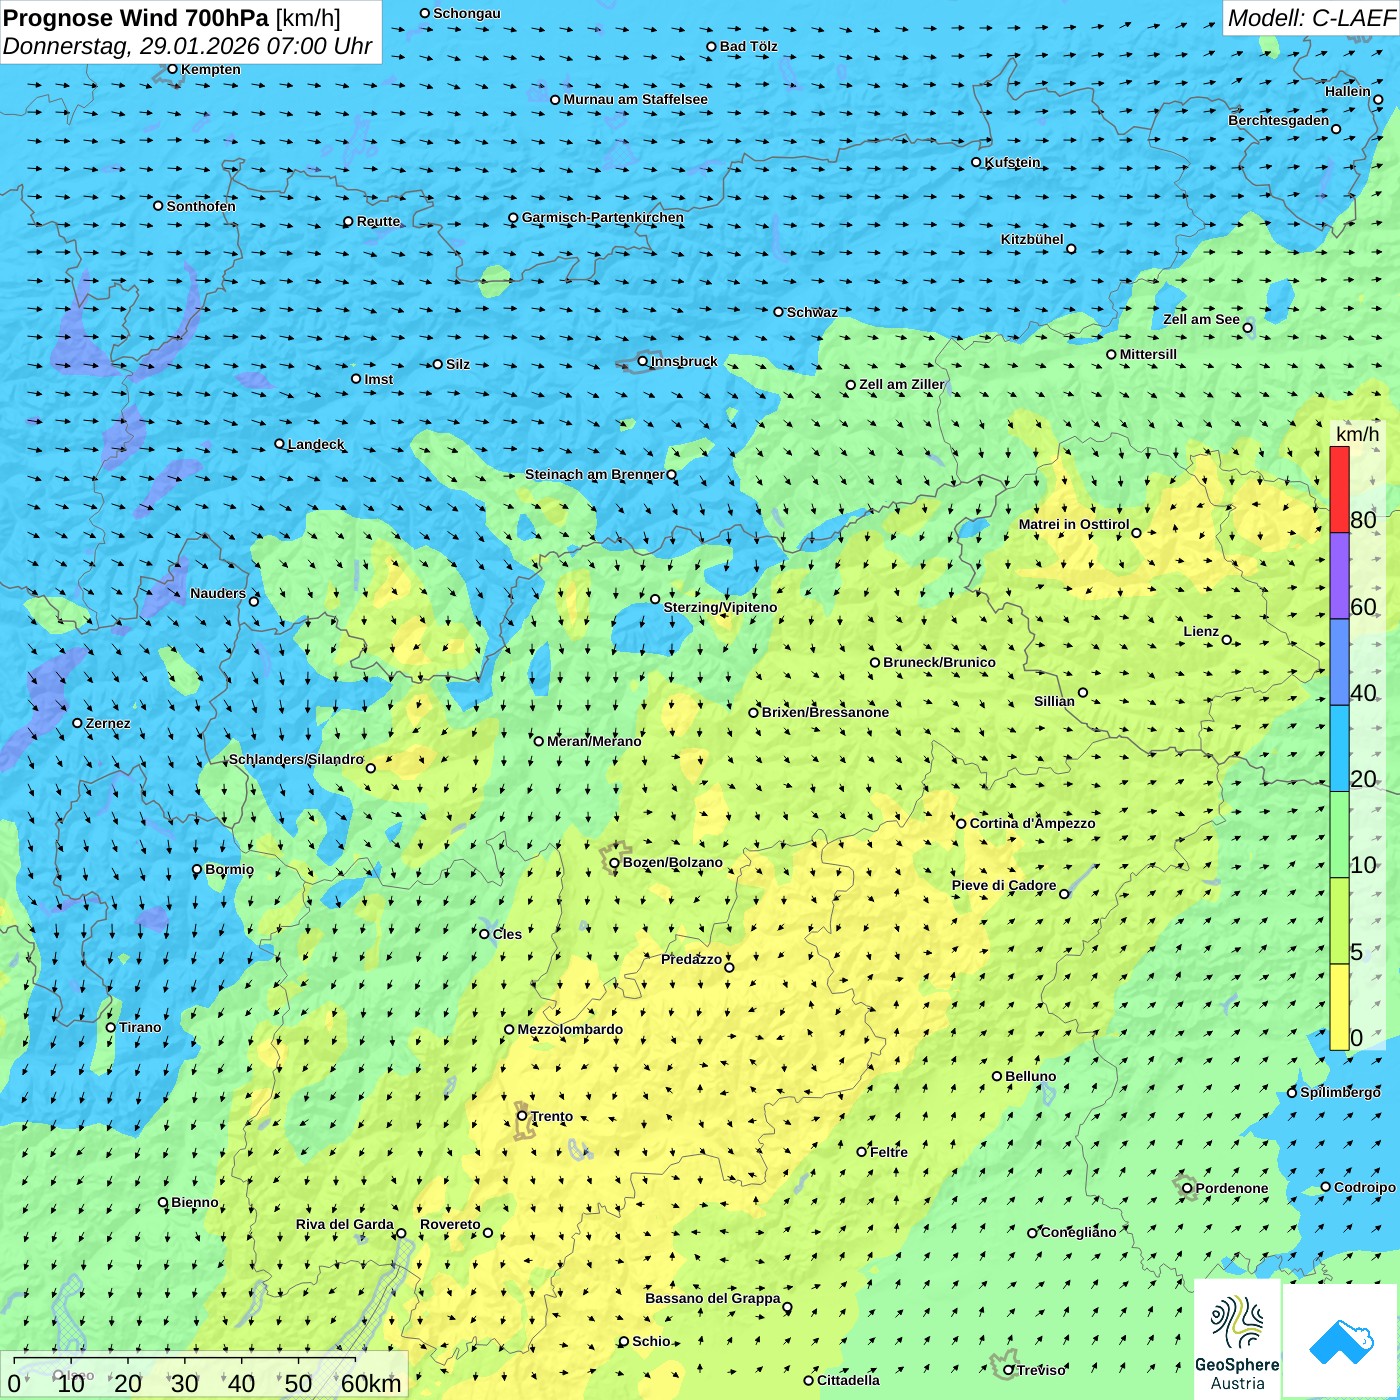1400x1400 pixels.
Task: Click the 'Berchtesgaden' label
Action: 1279,120
